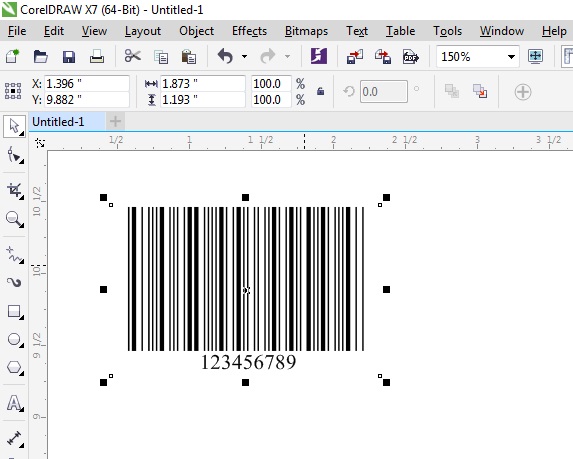
Task: Select the Freehand tool
Action: (15, 255)
